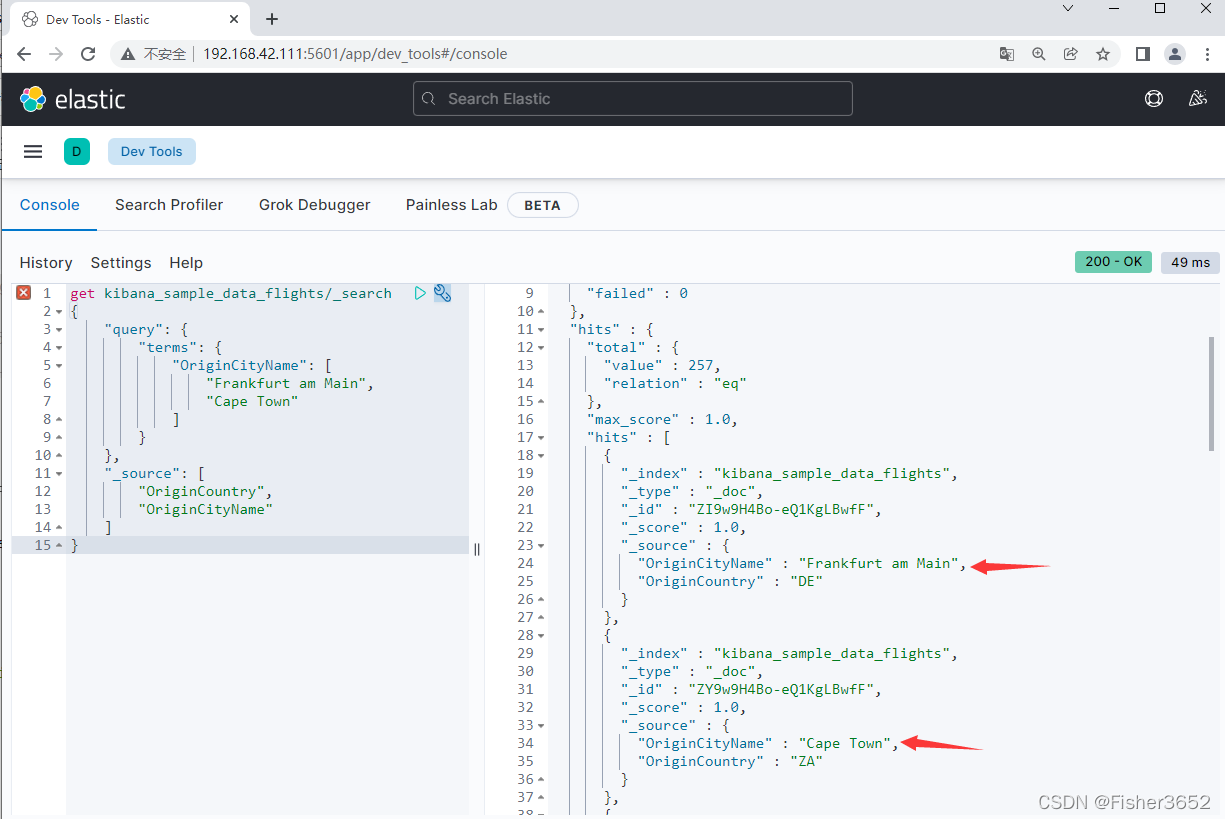Viewport: 1225px width, 819px height.
Task: Click the insecure site warning icon
Action: click(128, 54)
